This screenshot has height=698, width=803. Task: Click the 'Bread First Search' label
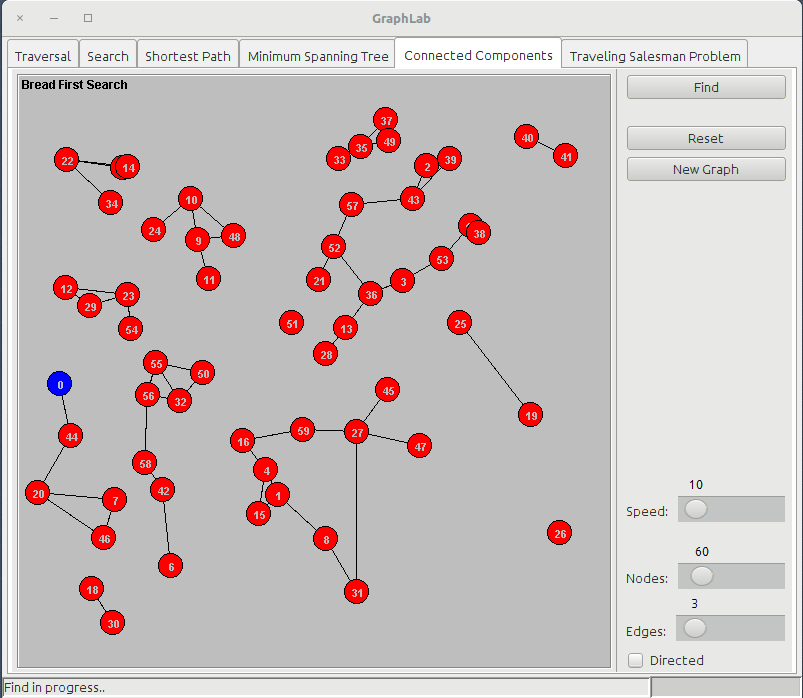74,84
